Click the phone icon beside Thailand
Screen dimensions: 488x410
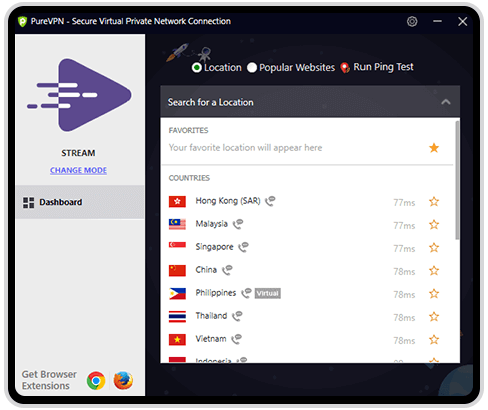(x=237, y=316)
